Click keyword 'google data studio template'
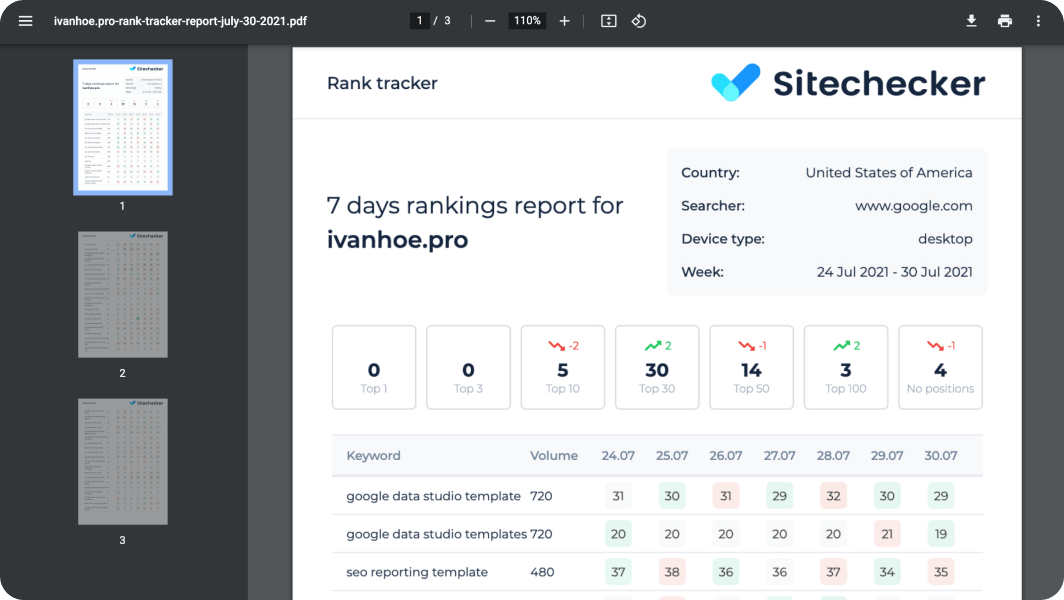 [x=434, y=496]
